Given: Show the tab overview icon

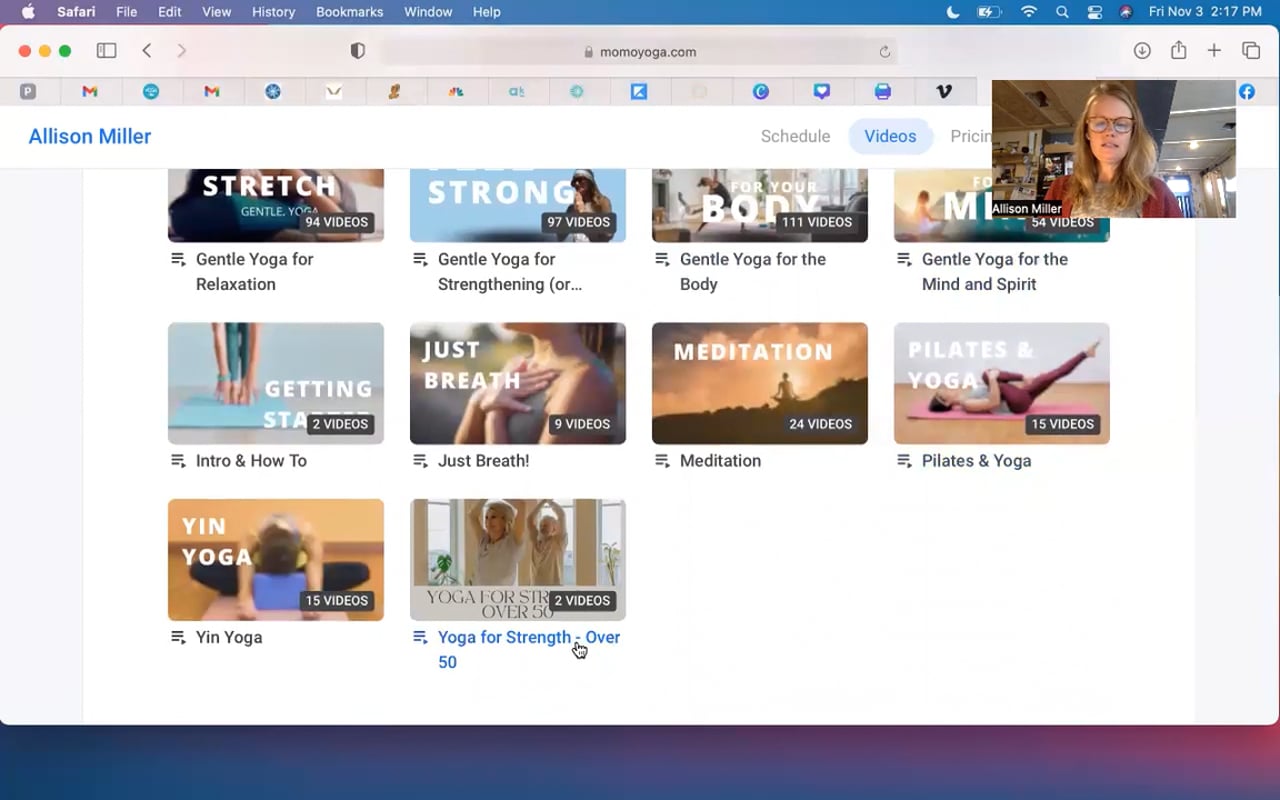Looking at the screenshot, I should click(x=1250, y=51).
